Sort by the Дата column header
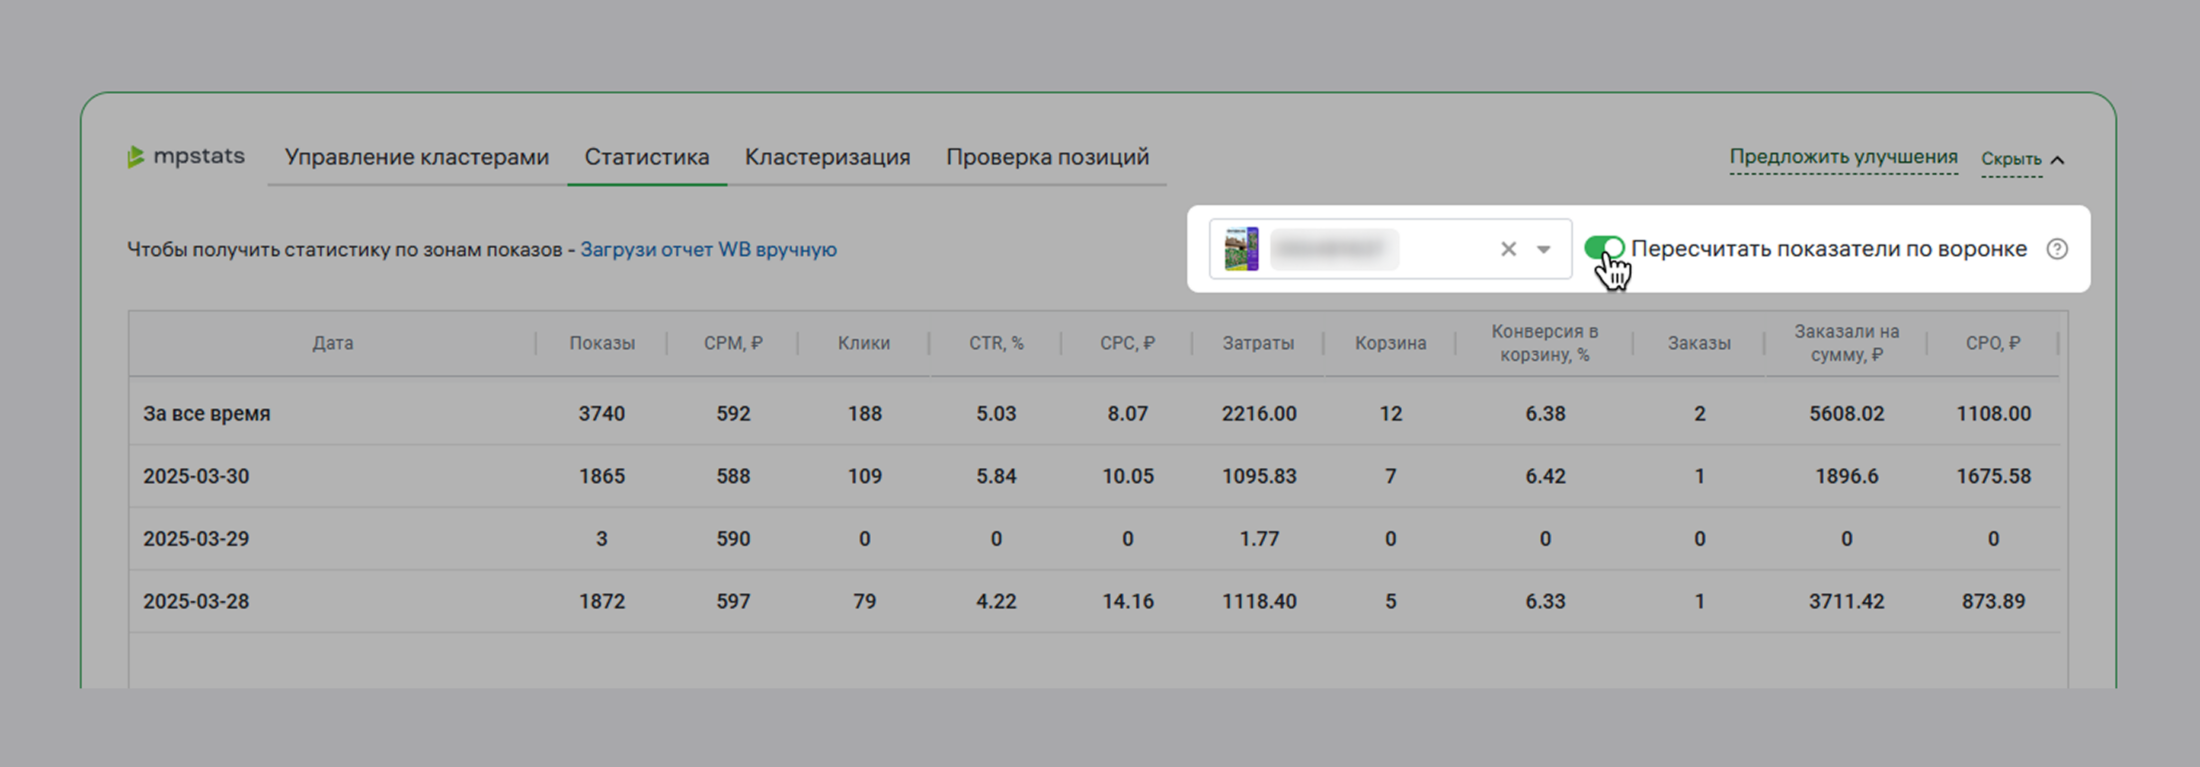 click(332, 343)
